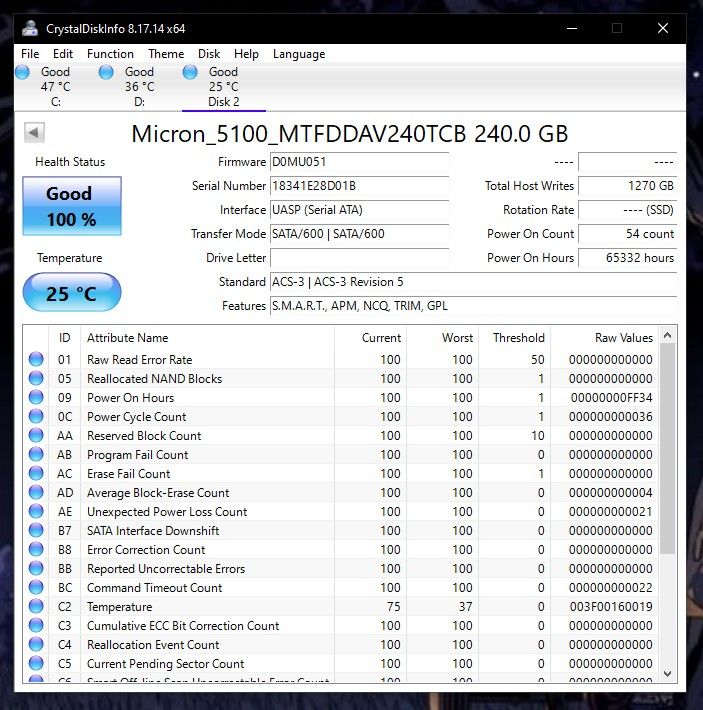Click the Transfer Mode field

[359, 234]
